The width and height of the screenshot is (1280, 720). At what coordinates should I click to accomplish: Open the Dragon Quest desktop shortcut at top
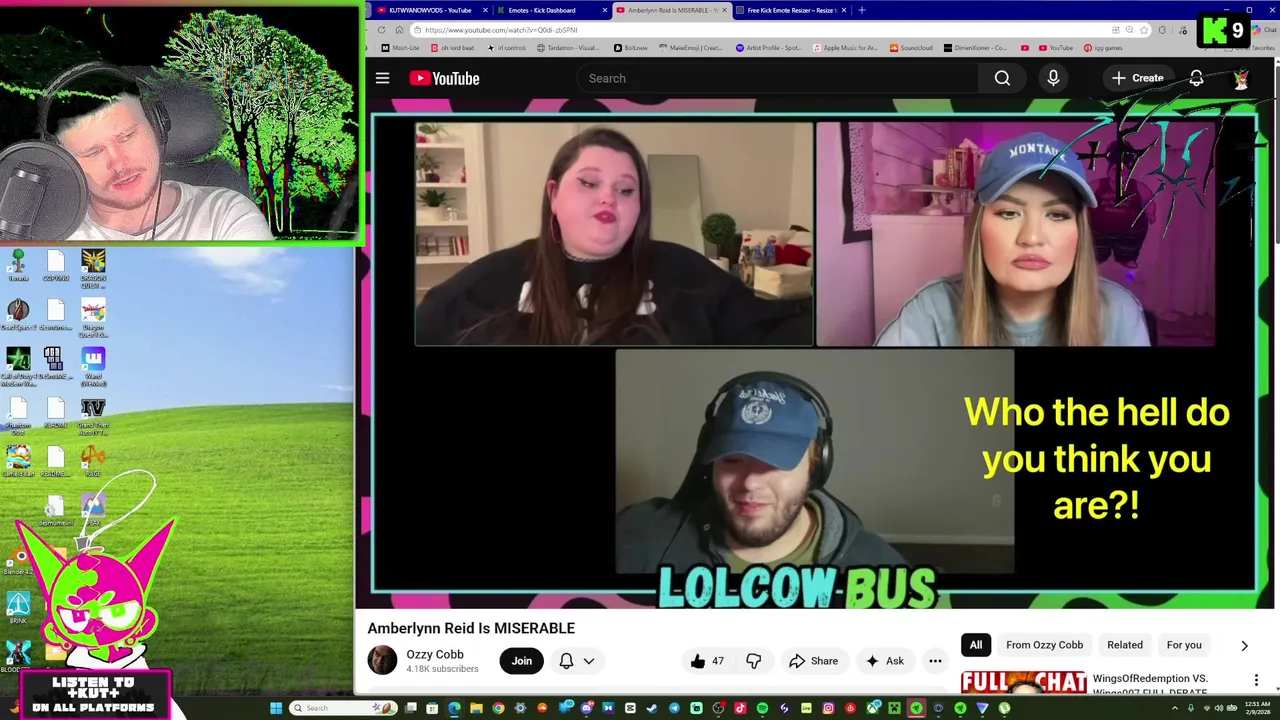coord(93,267)
